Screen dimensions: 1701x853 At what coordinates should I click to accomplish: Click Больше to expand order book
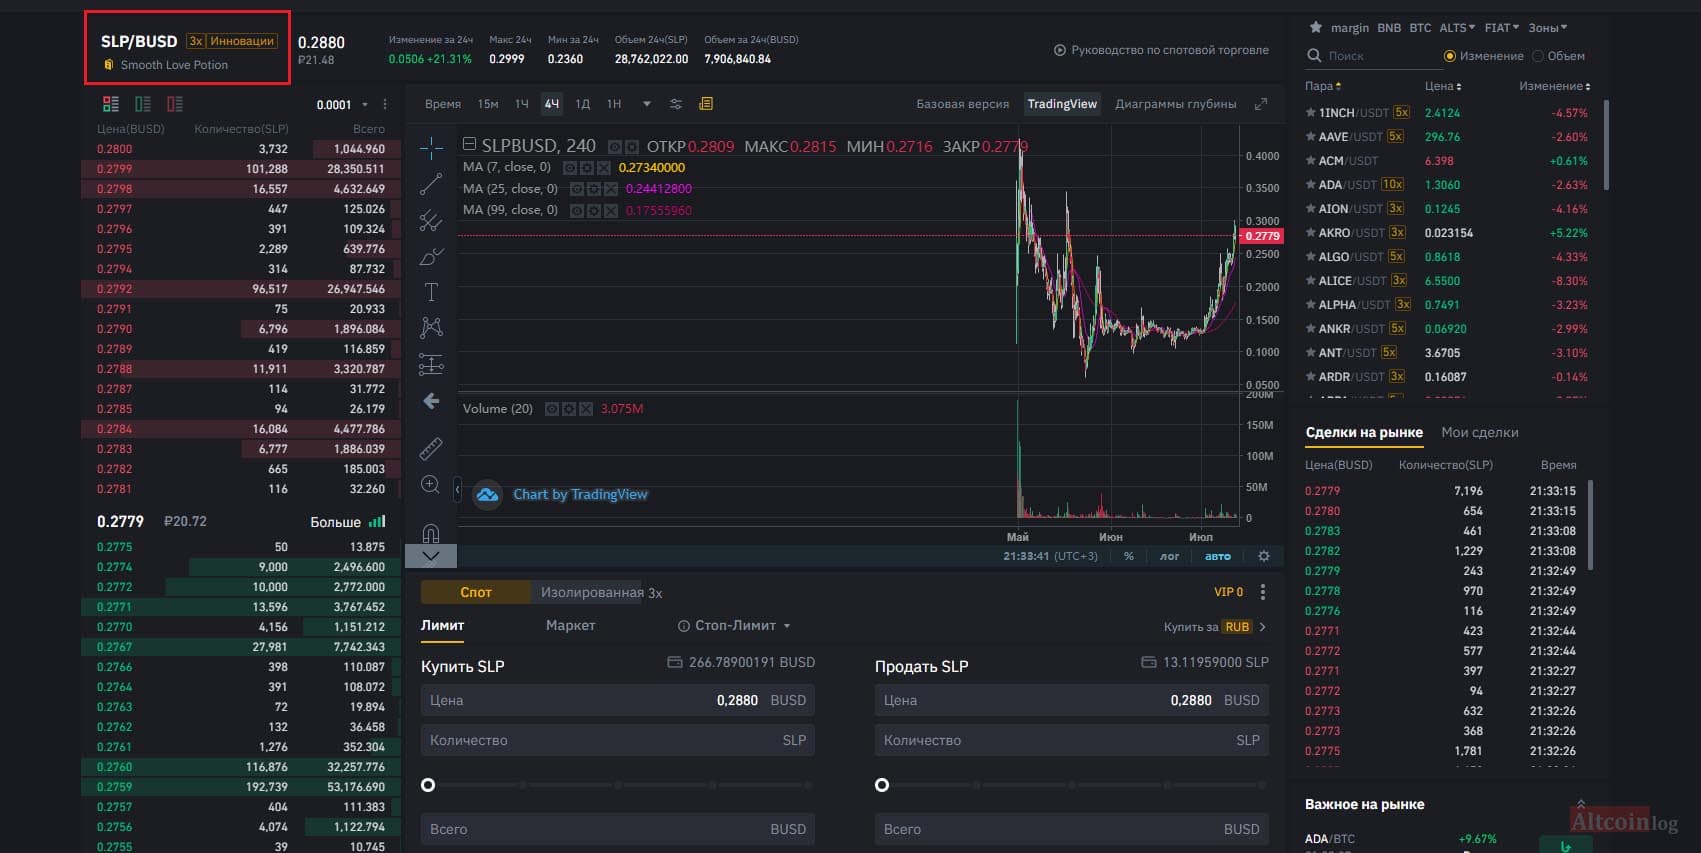click(347, 522)
